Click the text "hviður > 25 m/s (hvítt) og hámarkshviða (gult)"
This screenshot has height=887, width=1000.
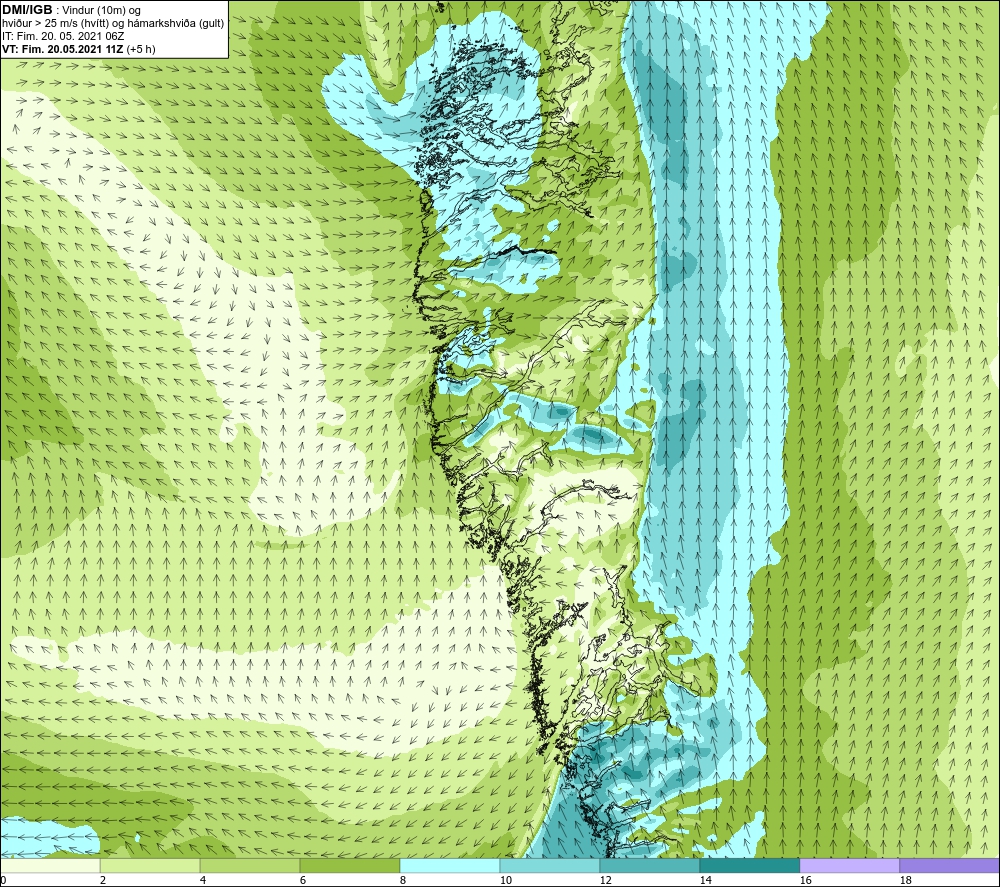click(x=114, y=24)
